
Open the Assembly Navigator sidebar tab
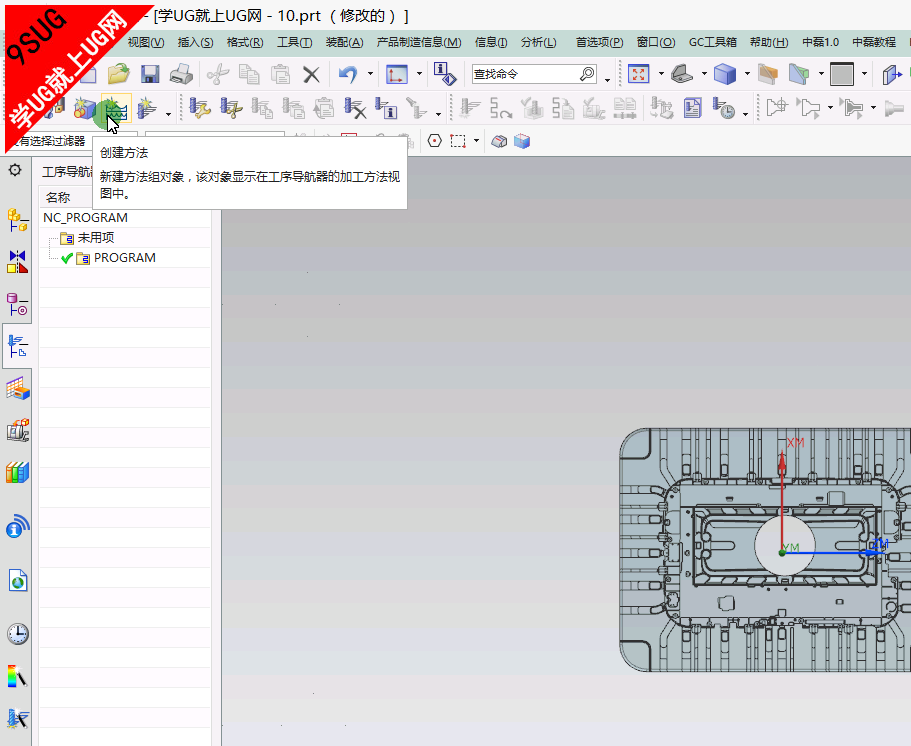click(17, 220)
